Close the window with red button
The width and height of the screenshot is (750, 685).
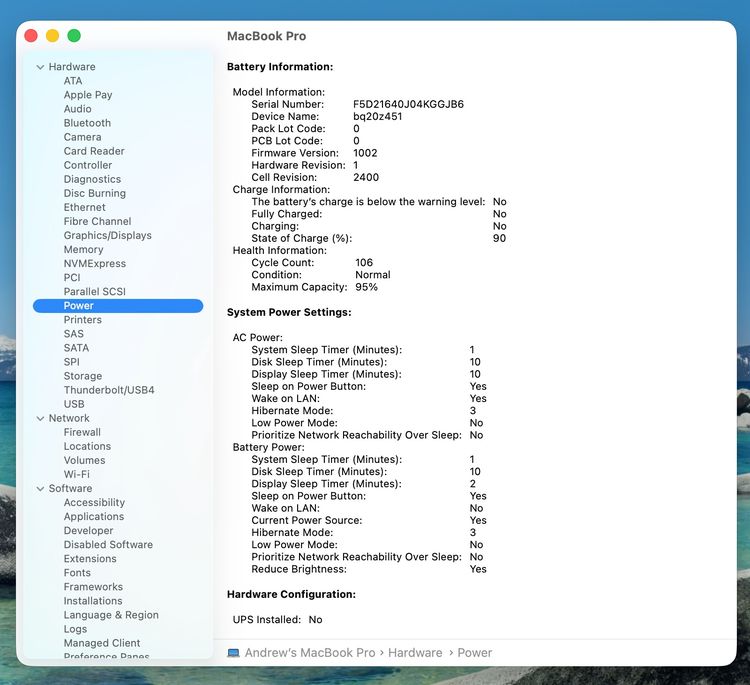[x=31, y=36]
